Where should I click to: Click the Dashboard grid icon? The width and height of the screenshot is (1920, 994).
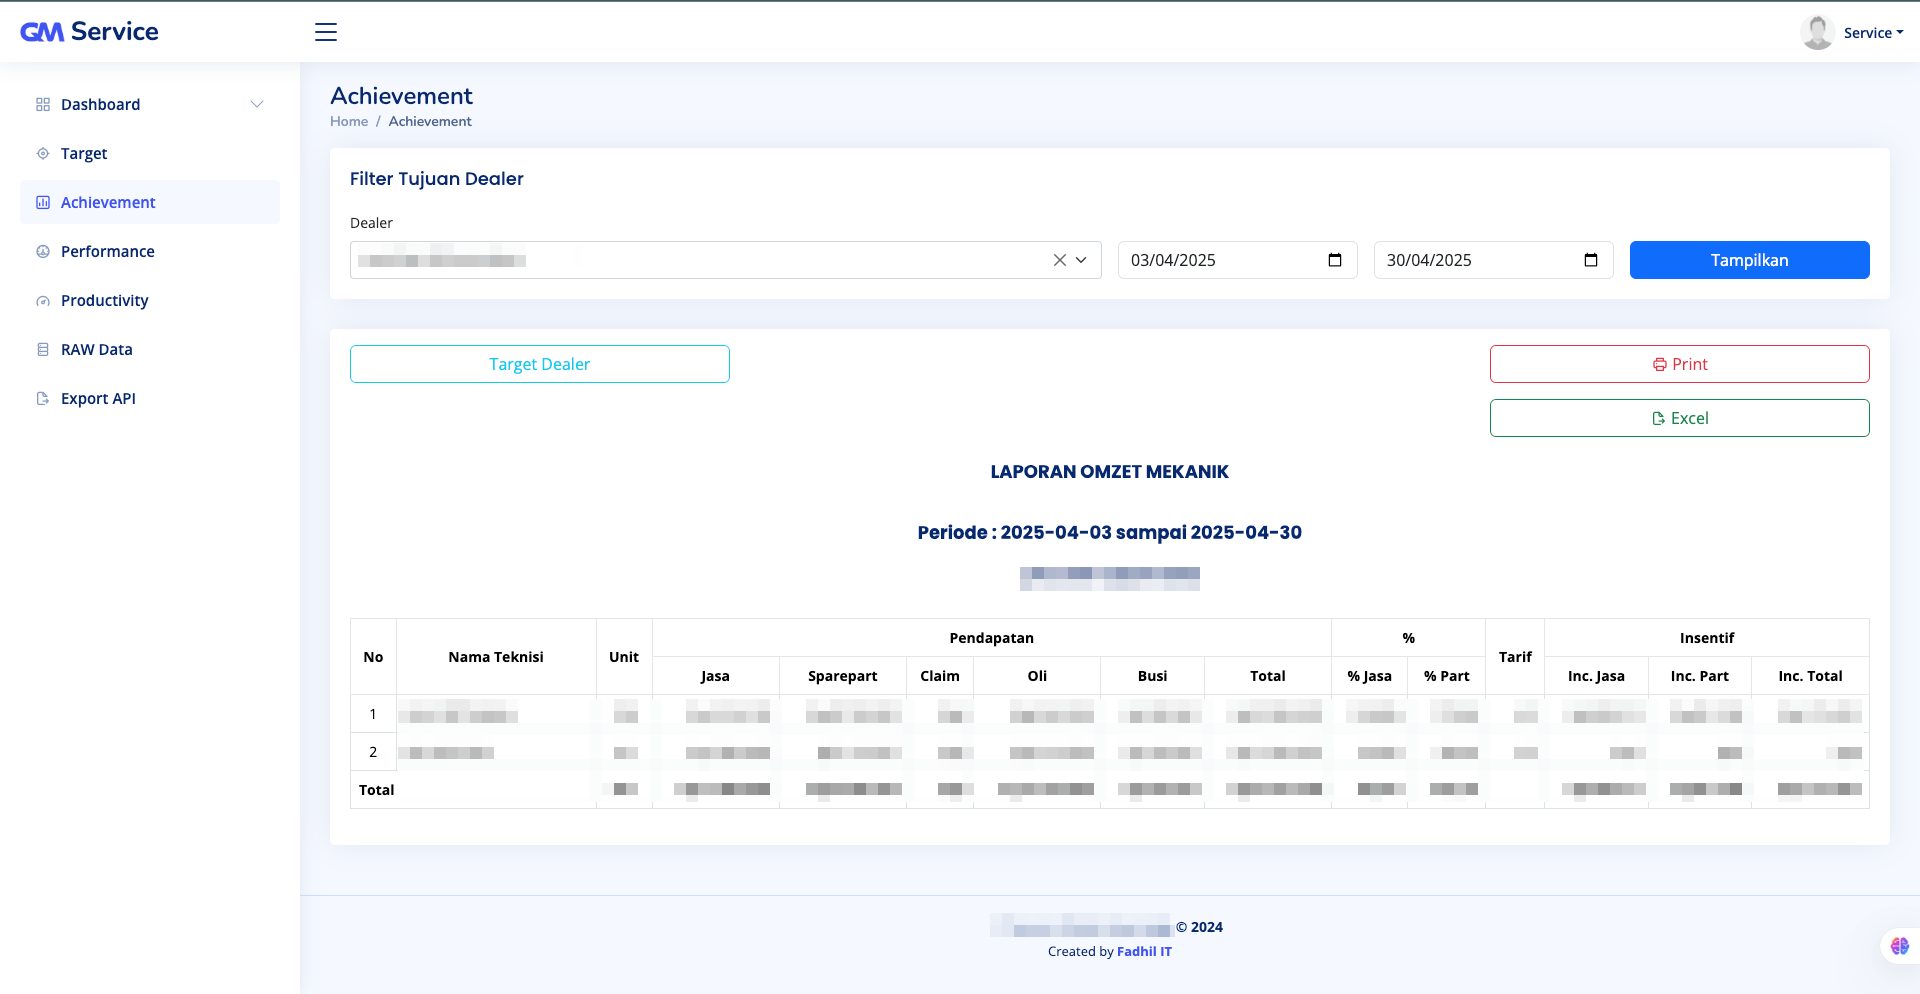(43, 105)
